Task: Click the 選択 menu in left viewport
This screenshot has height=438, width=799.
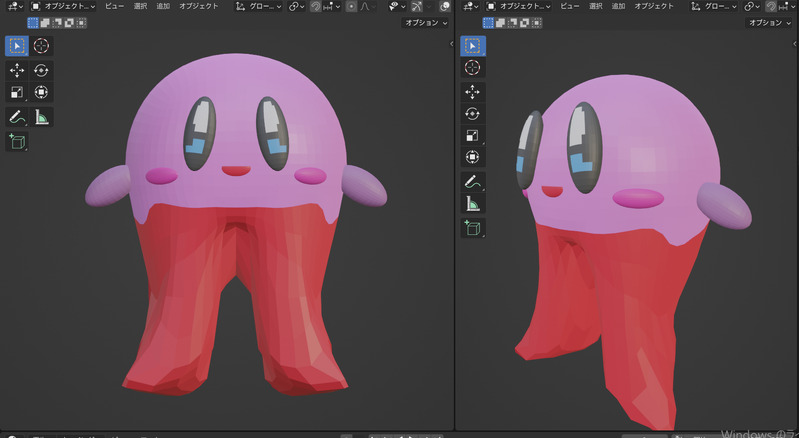Action: pos(140,6)
